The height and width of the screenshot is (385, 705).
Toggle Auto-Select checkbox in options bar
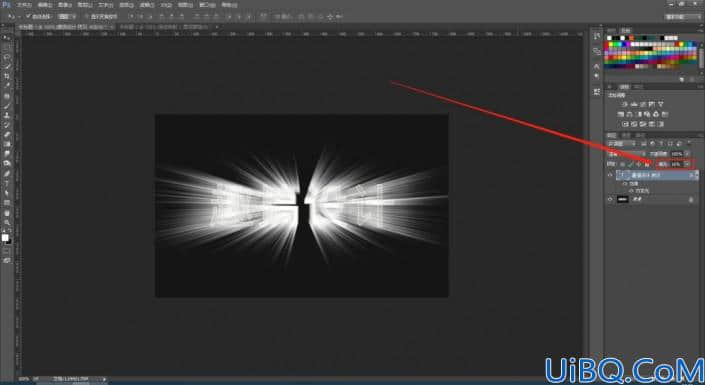click(x=28, y=16)
